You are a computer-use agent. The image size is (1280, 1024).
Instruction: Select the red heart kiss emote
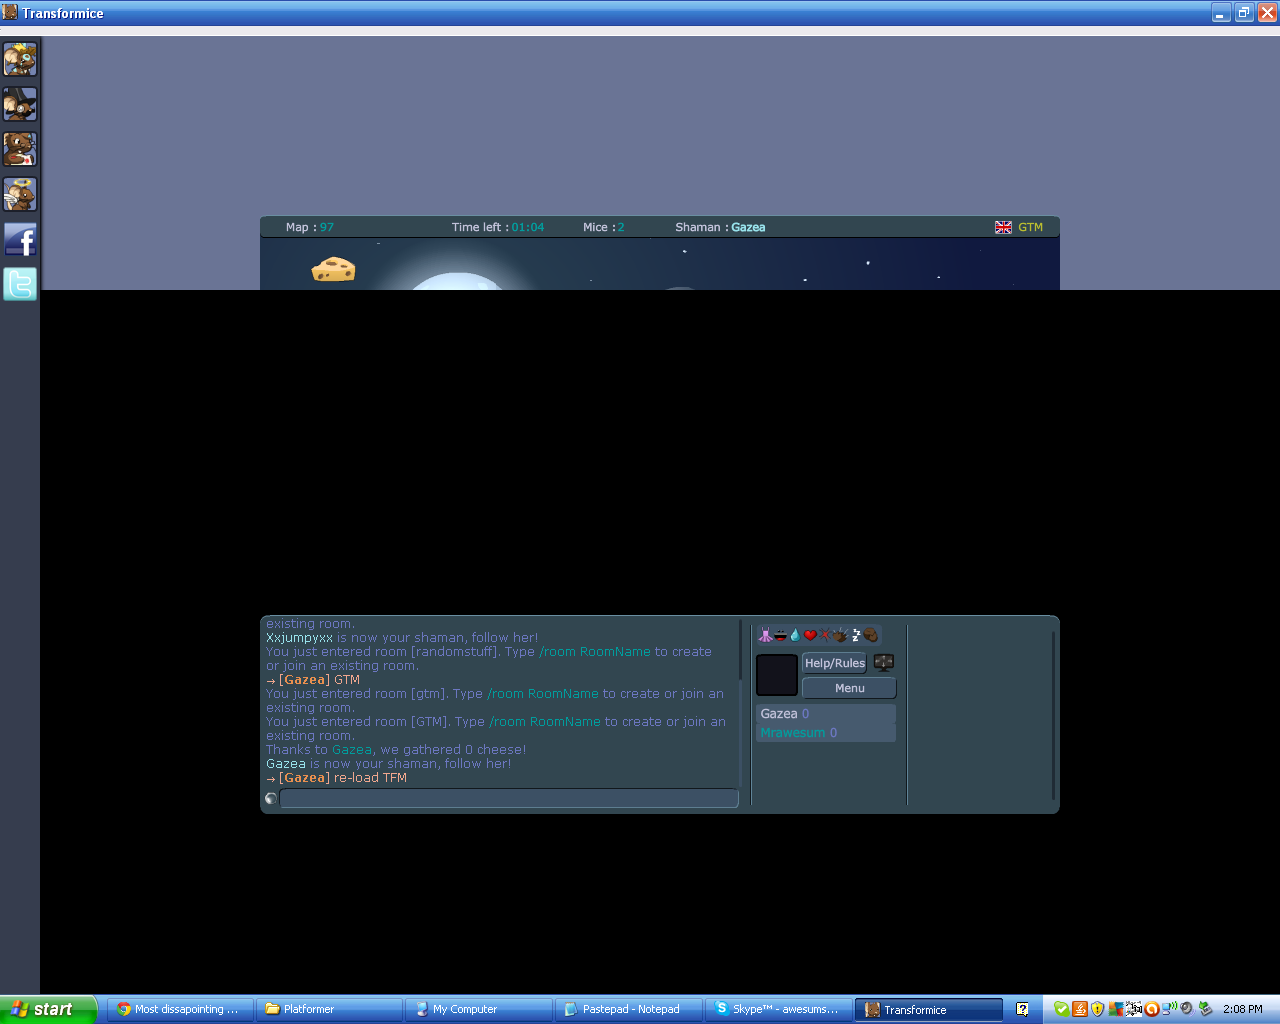tap(810, 635)
